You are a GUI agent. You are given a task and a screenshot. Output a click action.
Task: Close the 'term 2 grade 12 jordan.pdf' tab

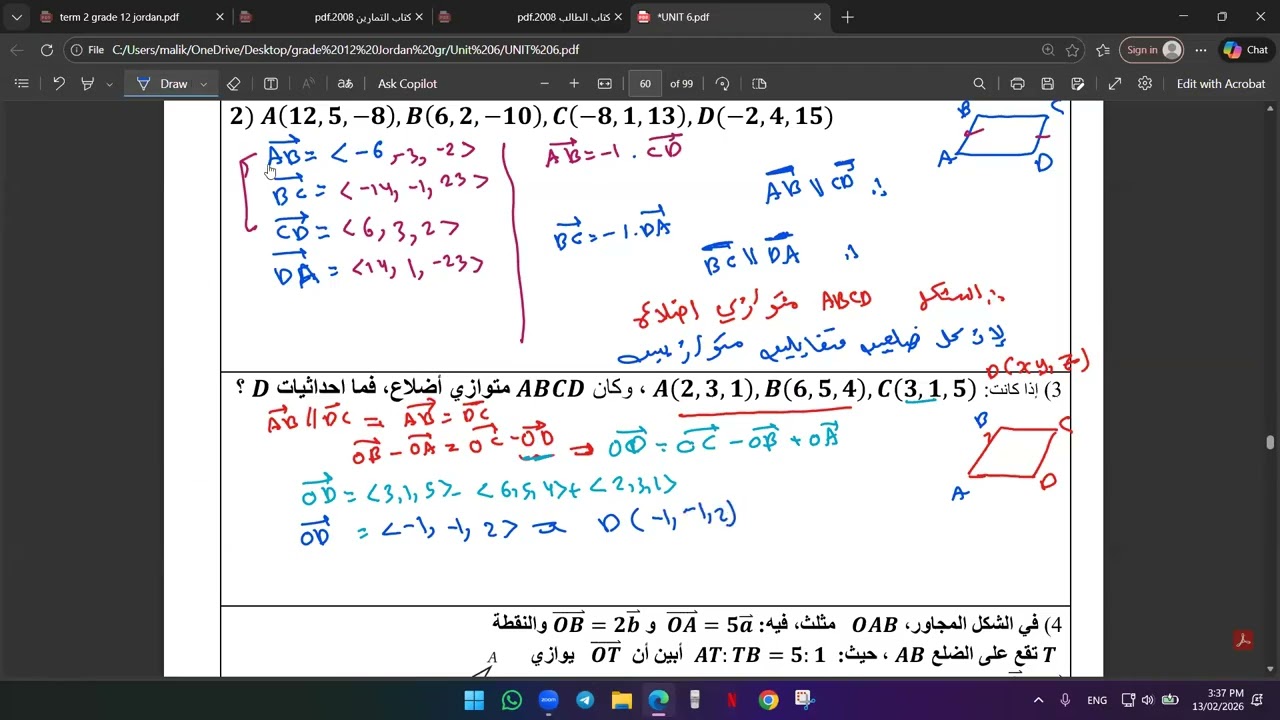[x=220, y=17]
